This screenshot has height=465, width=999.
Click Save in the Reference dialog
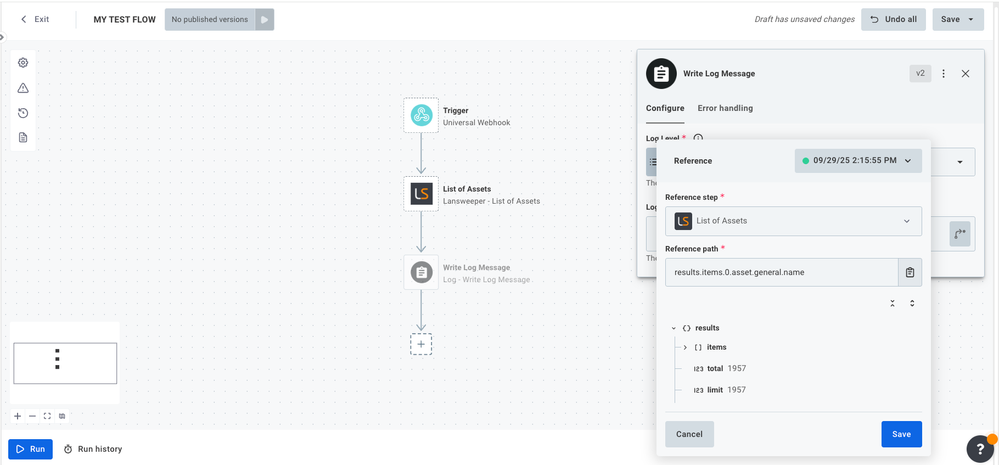(901, 434)
